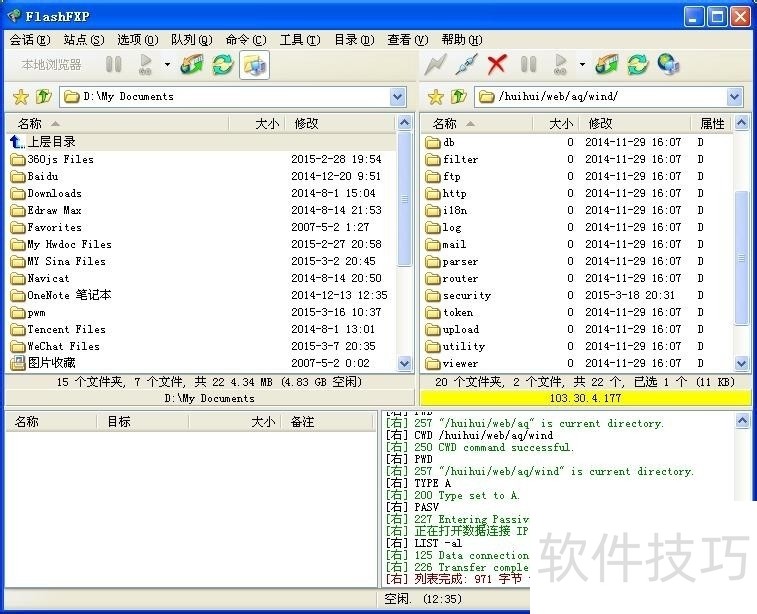
Task: Click the remote pane pause button
Action: pyautogui.click(x=529, y=64)
